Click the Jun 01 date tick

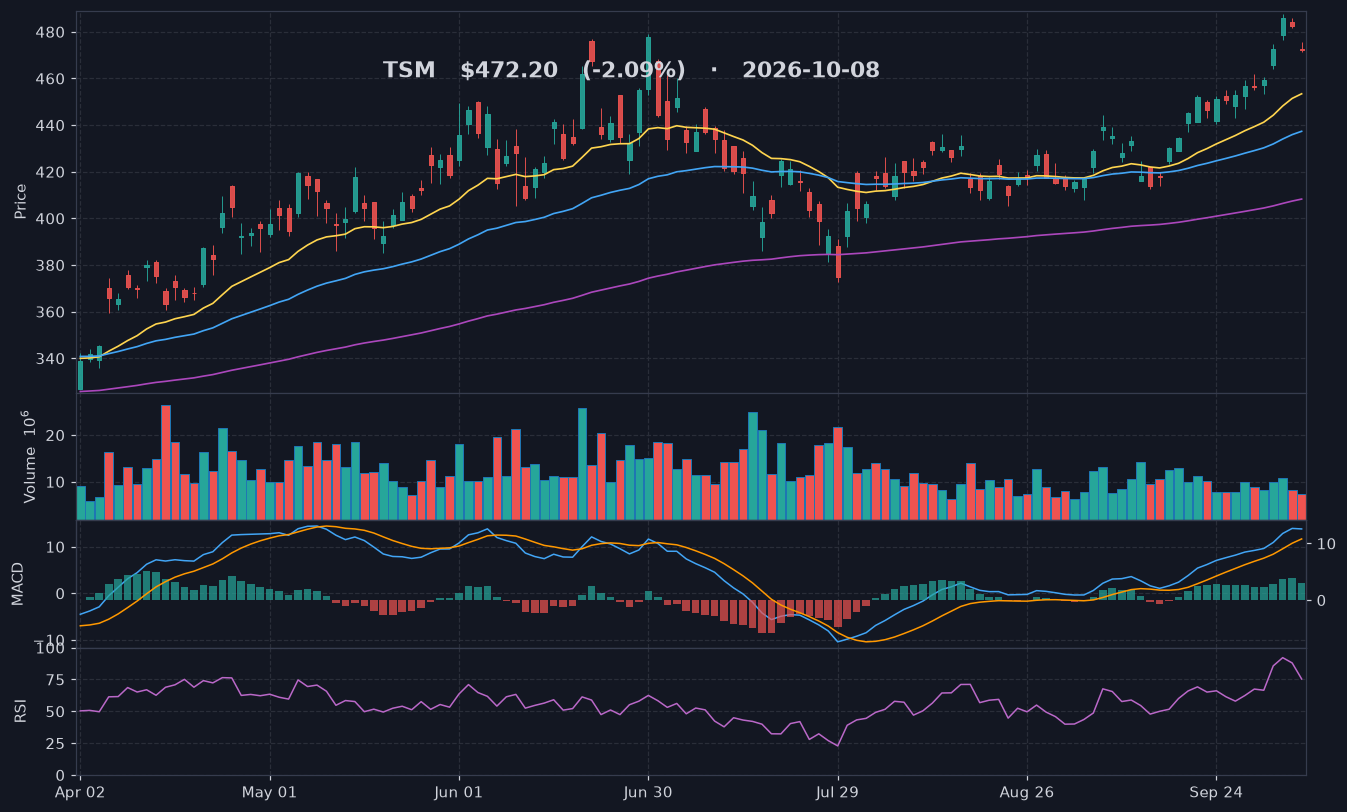coord(460,792)
